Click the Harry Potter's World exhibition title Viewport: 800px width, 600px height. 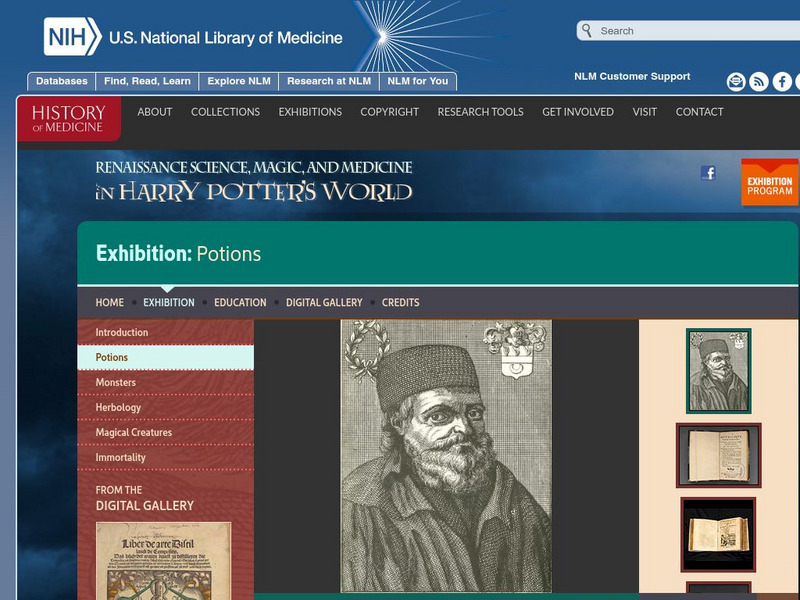click(254, 182)
